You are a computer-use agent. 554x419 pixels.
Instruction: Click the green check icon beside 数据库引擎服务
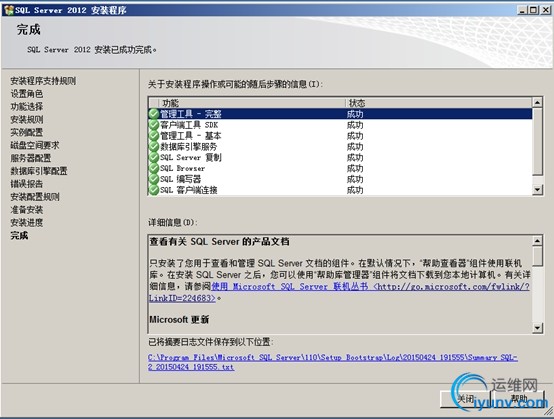[154, 146]
